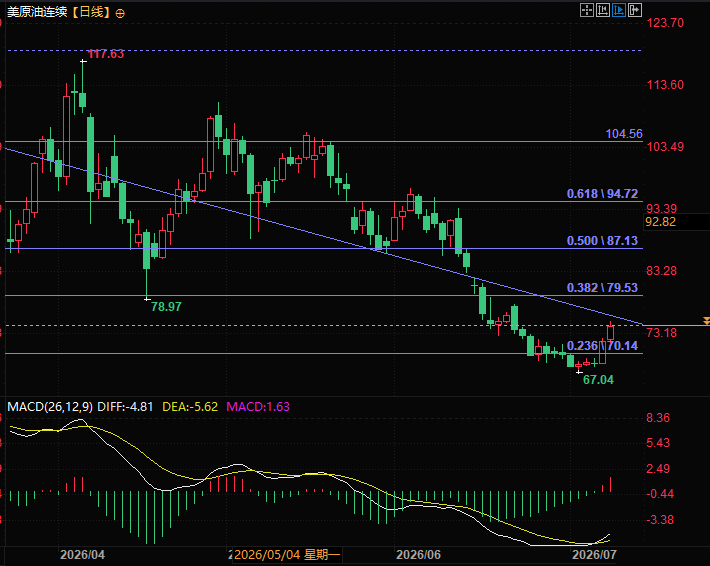Select the 104.56 horizontal line label

coord(624,134)
